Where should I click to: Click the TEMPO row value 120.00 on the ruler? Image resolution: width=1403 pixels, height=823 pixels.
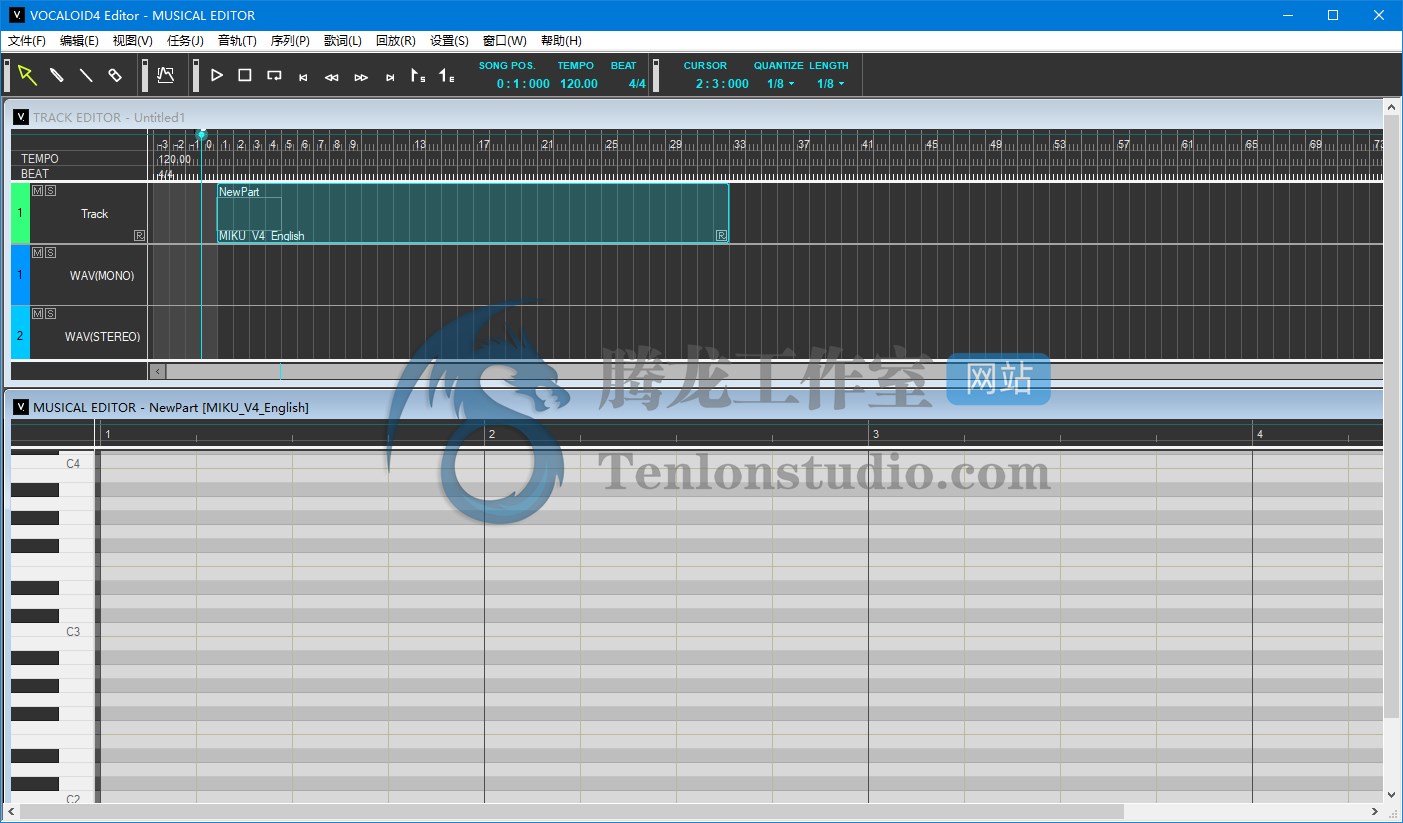(x=174, y=159)
